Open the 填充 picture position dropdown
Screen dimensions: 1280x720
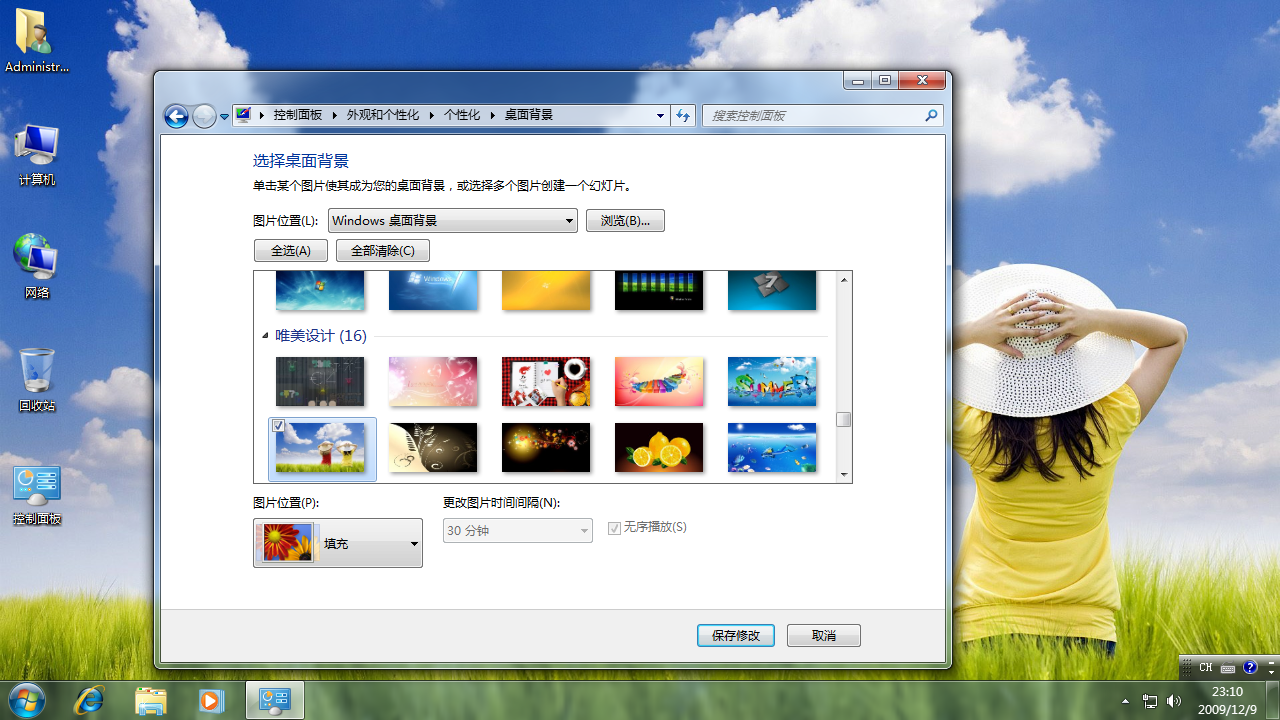click(338, 543)
